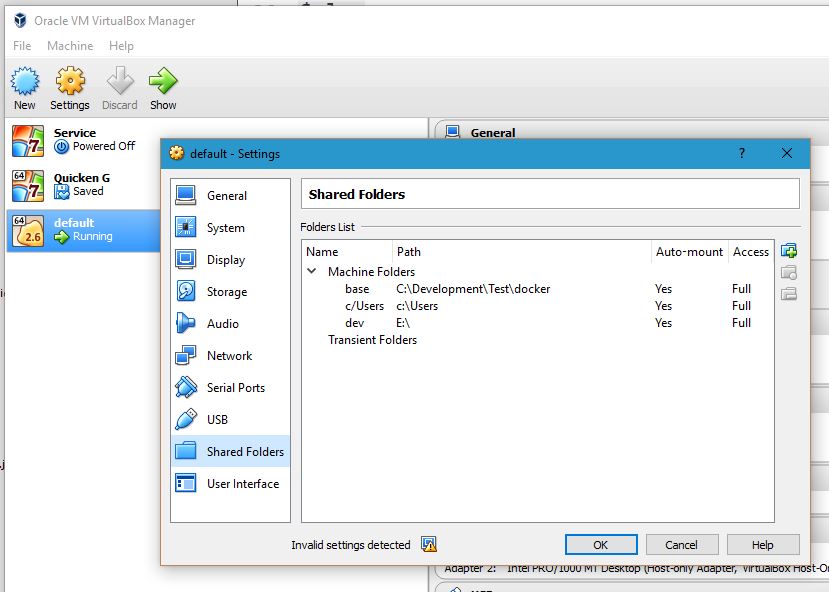Click the remove shared folder icon
829x592 pixels.
tap(789, 293)
